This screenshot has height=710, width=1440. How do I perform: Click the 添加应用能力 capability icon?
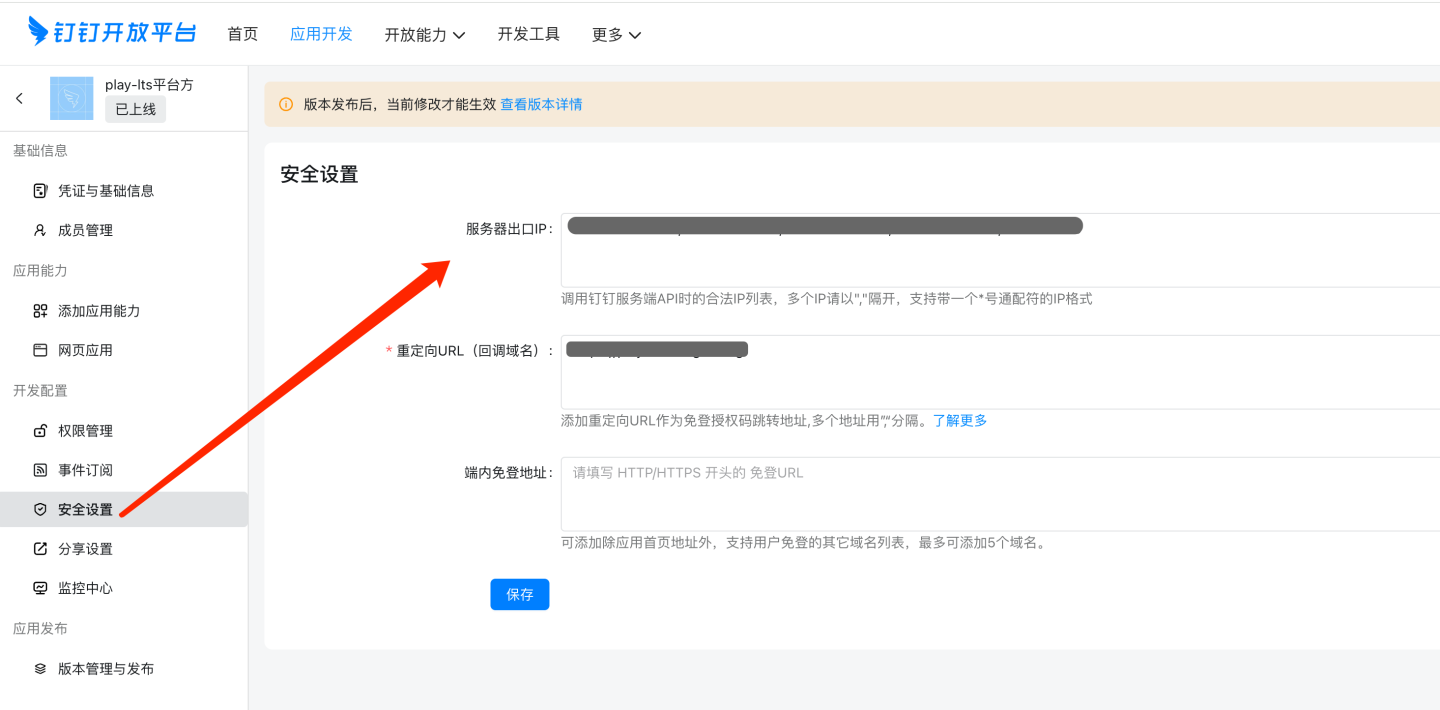[x=39, y=310]
